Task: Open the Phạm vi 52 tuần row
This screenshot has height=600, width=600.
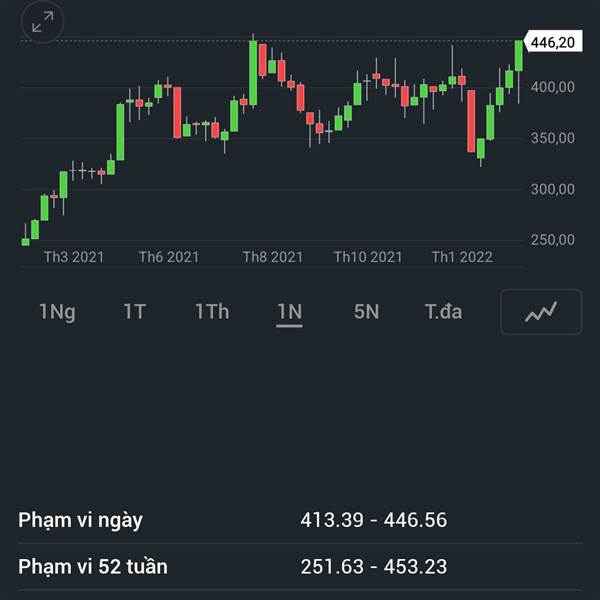Action: coord(93,567)
